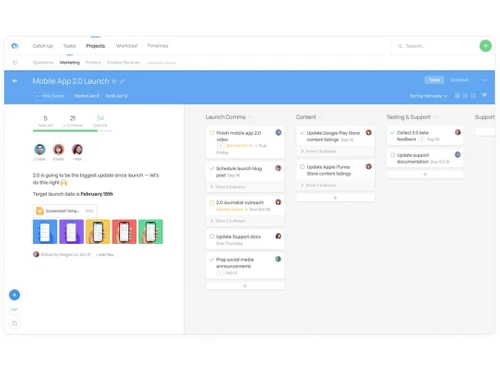500x375 pixels.
Task: Open the blue phone screenshot thumbnail
Action: (45, 232)
